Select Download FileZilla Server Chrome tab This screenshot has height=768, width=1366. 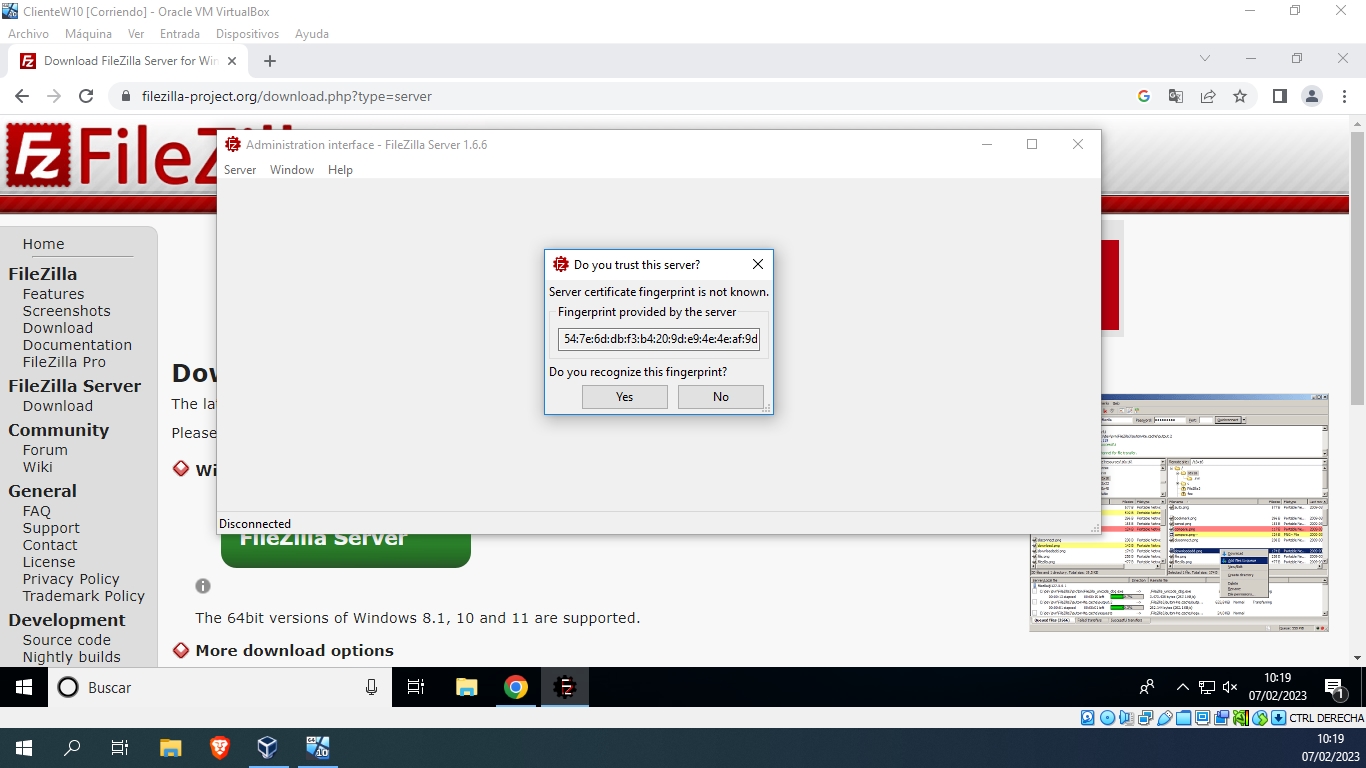pos(128,61)
